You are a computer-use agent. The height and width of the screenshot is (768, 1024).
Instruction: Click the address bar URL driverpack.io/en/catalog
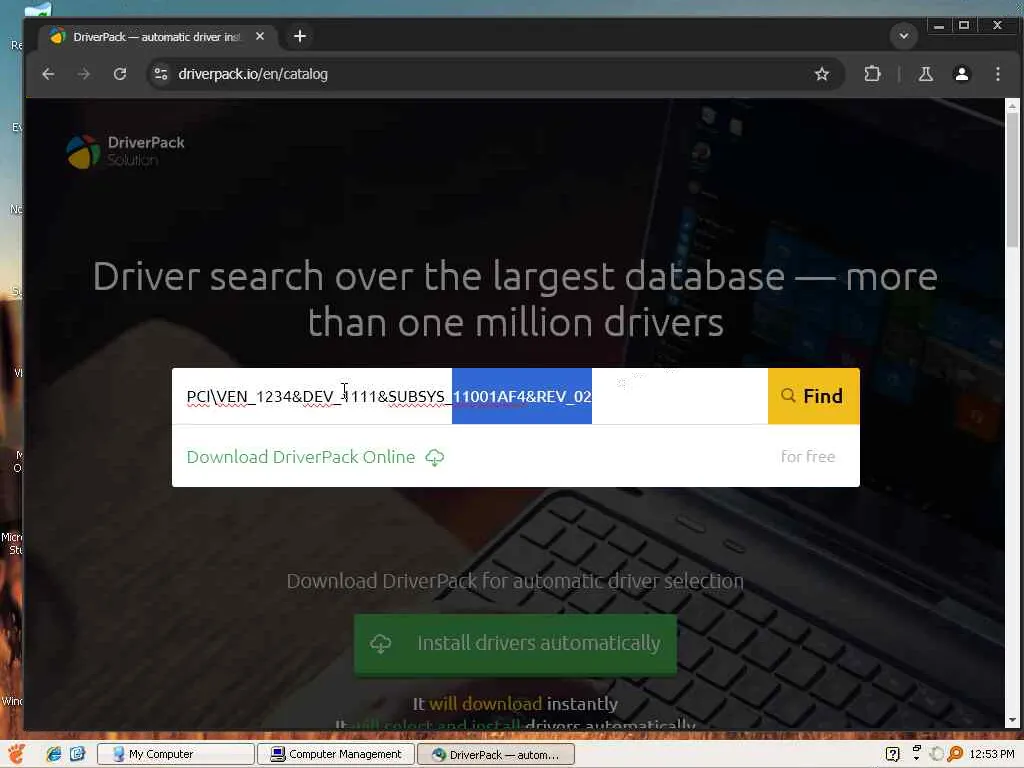coord(253,74)
